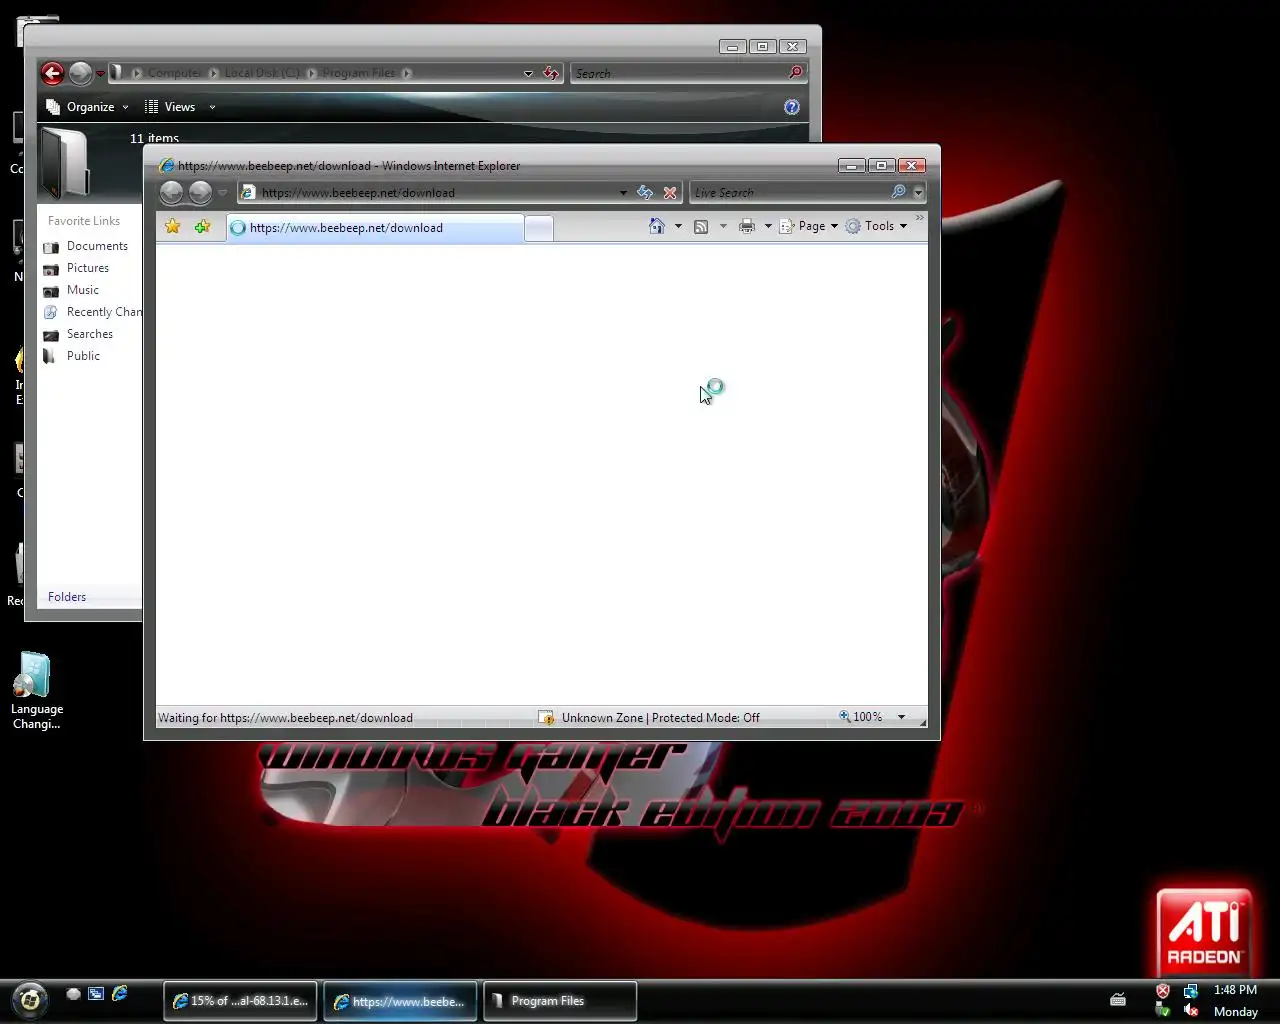Click the blue Help icon in Explorer
This screenshot has height=1024, width=1280.
click(792, 107)
